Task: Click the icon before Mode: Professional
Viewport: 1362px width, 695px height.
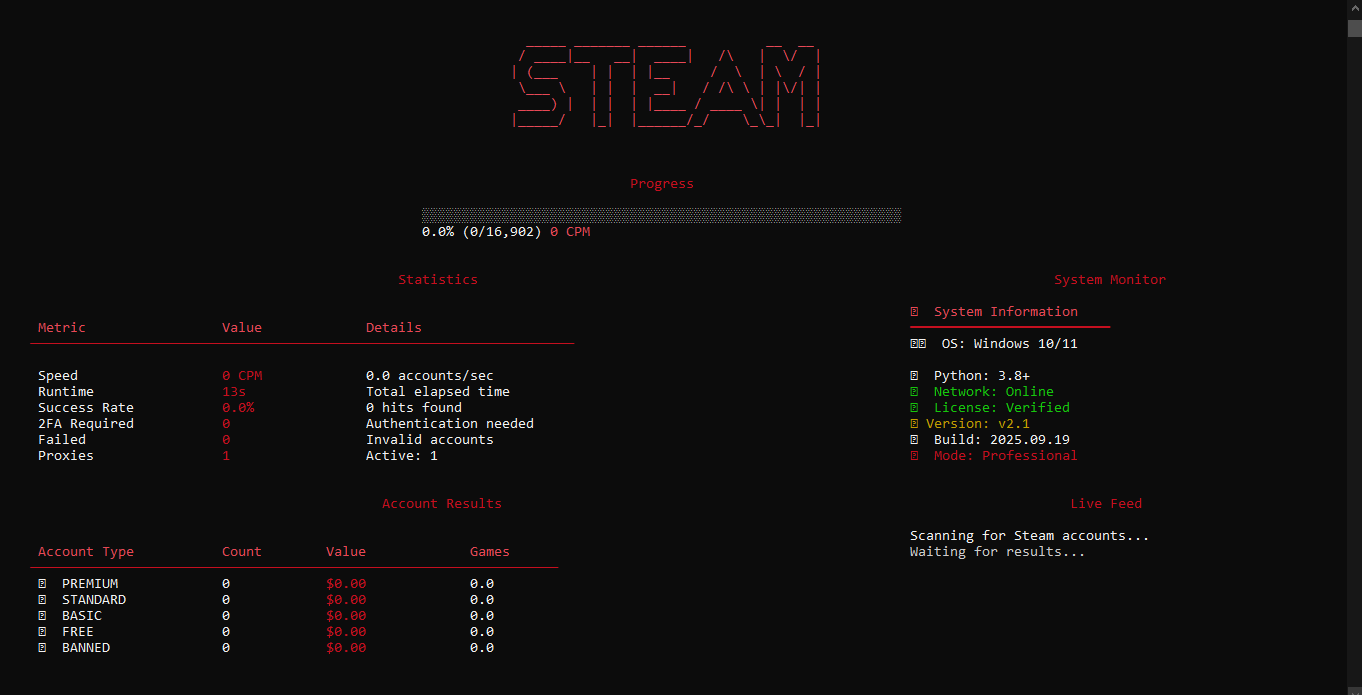Action: [914, 456]
